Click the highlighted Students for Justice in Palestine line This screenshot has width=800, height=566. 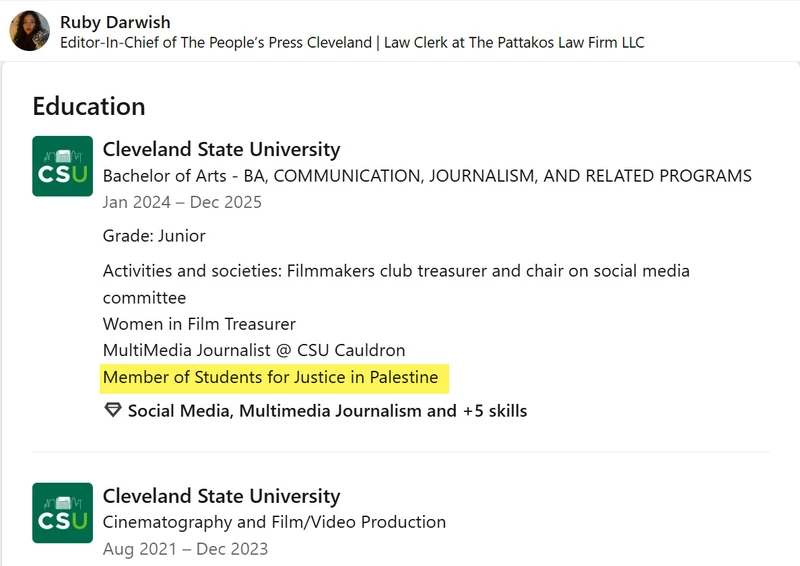point(270,377)
